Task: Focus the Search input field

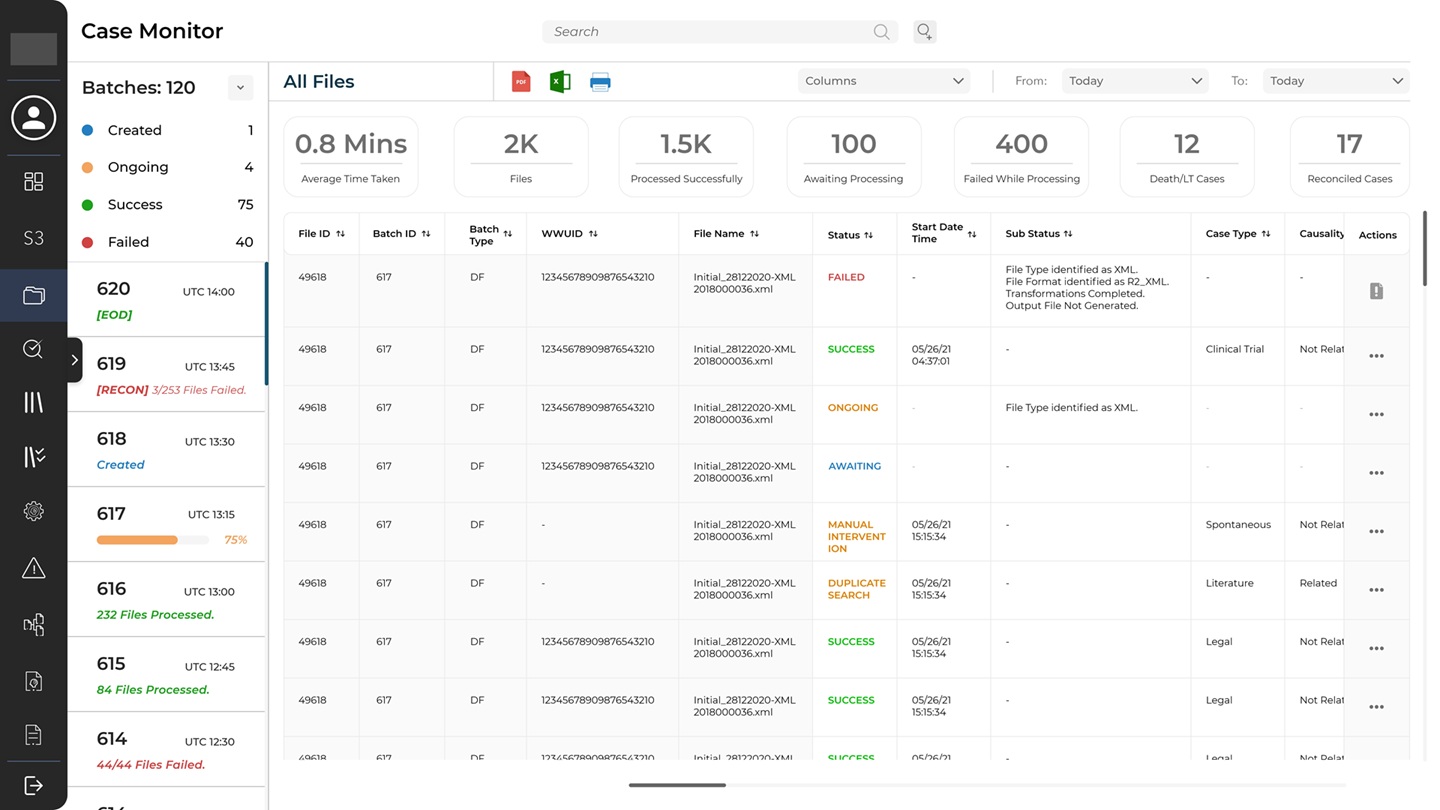Action: click(718, 32)
